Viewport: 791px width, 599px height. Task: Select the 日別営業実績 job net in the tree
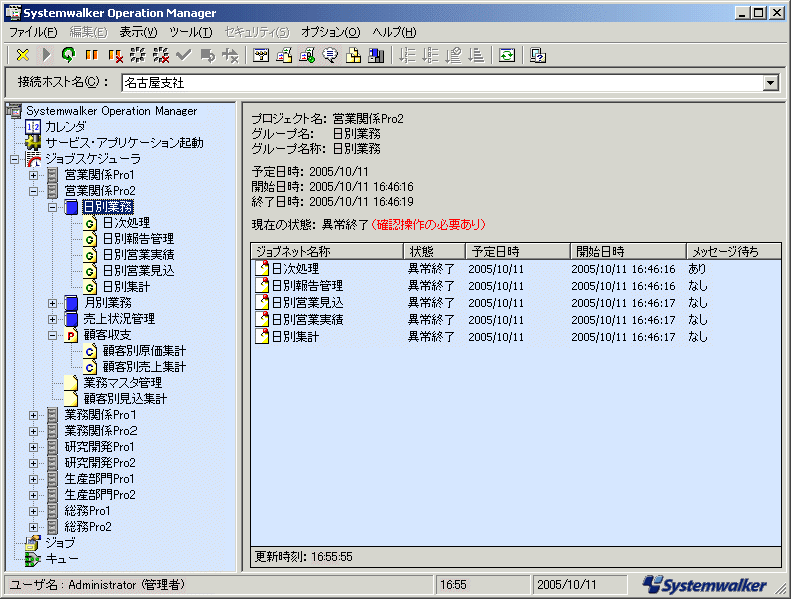click(x=139, y=255)
